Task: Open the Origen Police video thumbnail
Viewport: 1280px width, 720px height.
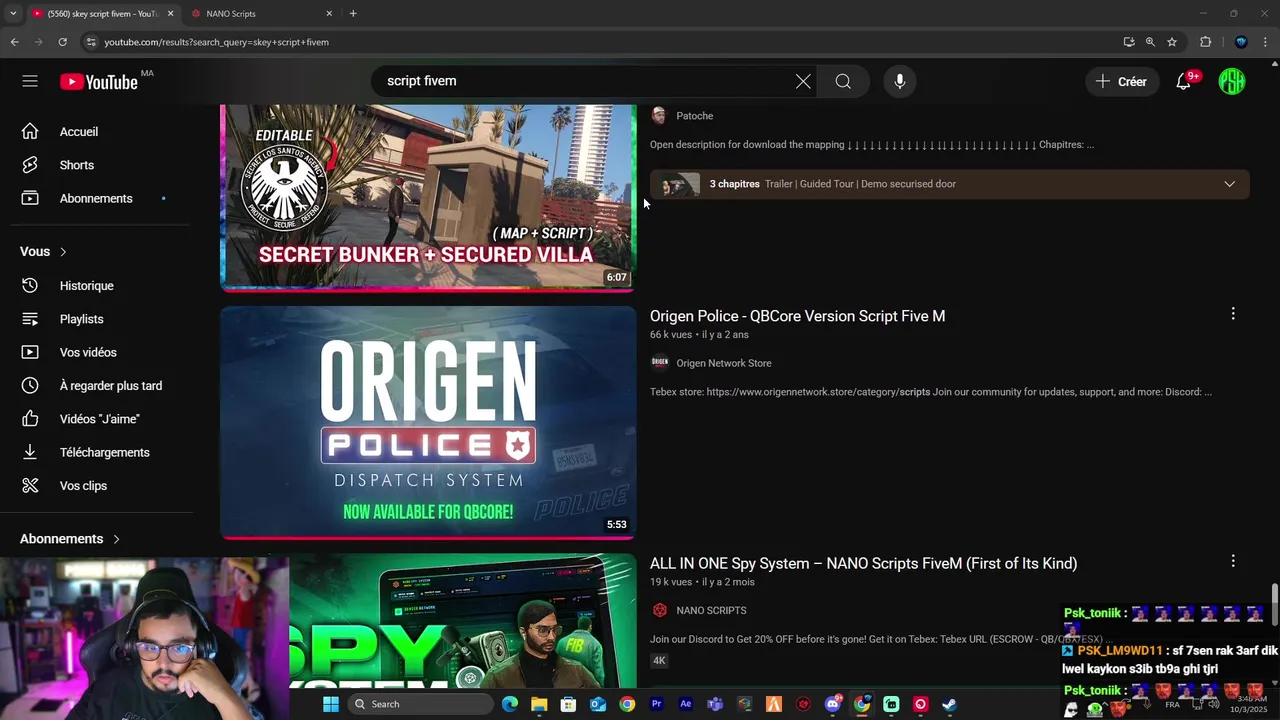Action: click(x=428, y=422)
